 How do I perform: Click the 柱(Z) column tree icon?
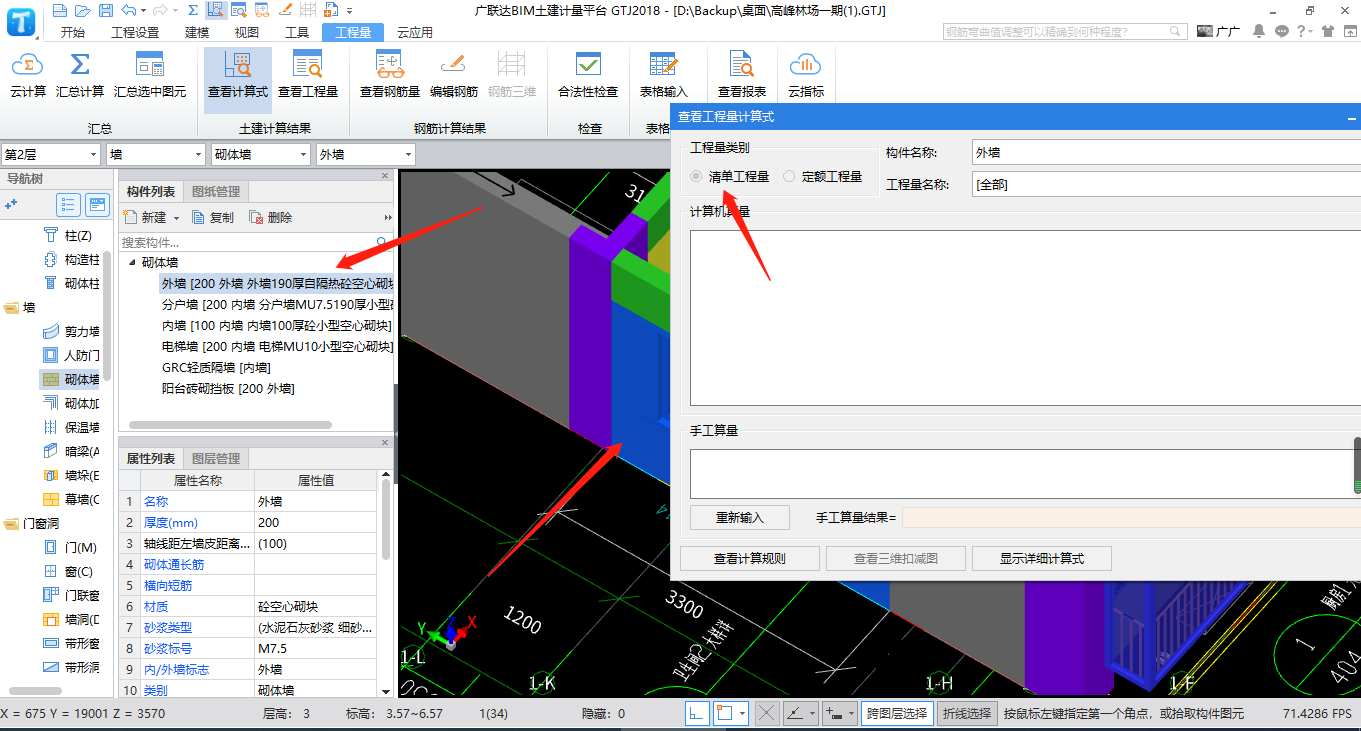pos(51,235)
